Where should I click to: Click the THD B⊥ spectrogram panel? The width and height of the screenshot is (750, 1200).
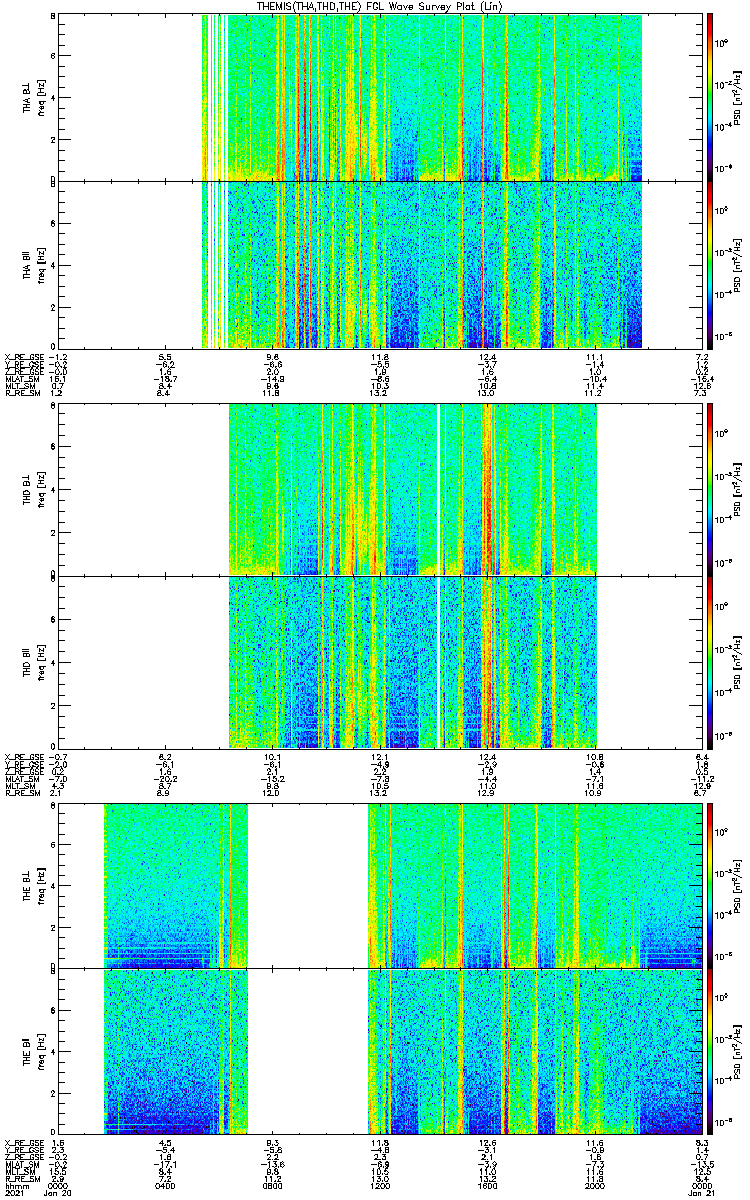[x=378, y=489]
